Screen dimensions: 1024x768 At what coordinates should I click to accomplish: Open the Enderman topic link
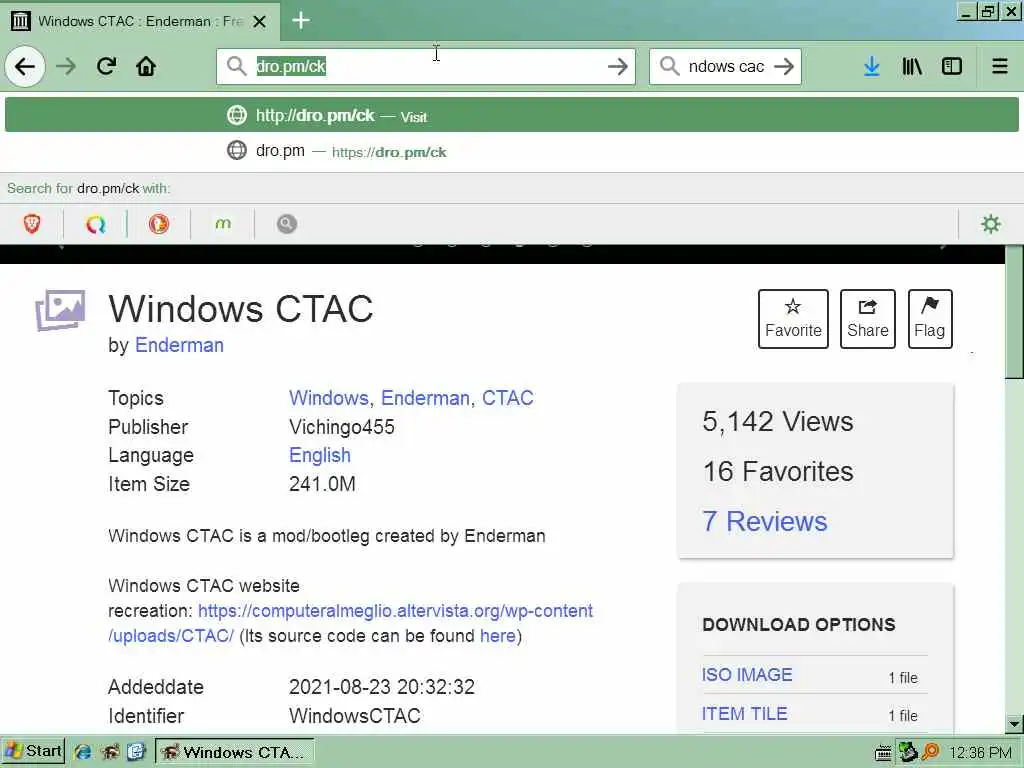425,398
